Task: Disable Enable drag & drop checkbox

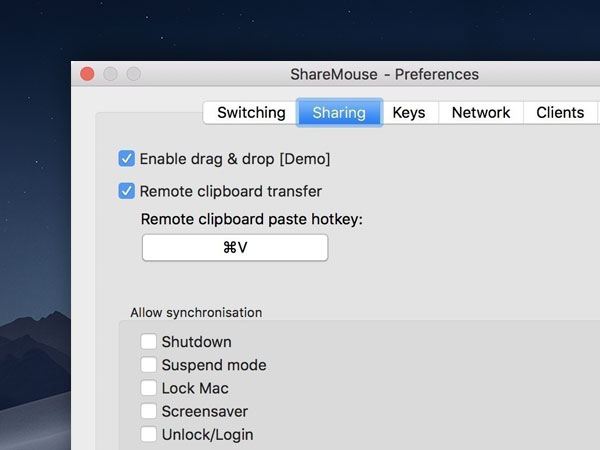Action: 127,158
